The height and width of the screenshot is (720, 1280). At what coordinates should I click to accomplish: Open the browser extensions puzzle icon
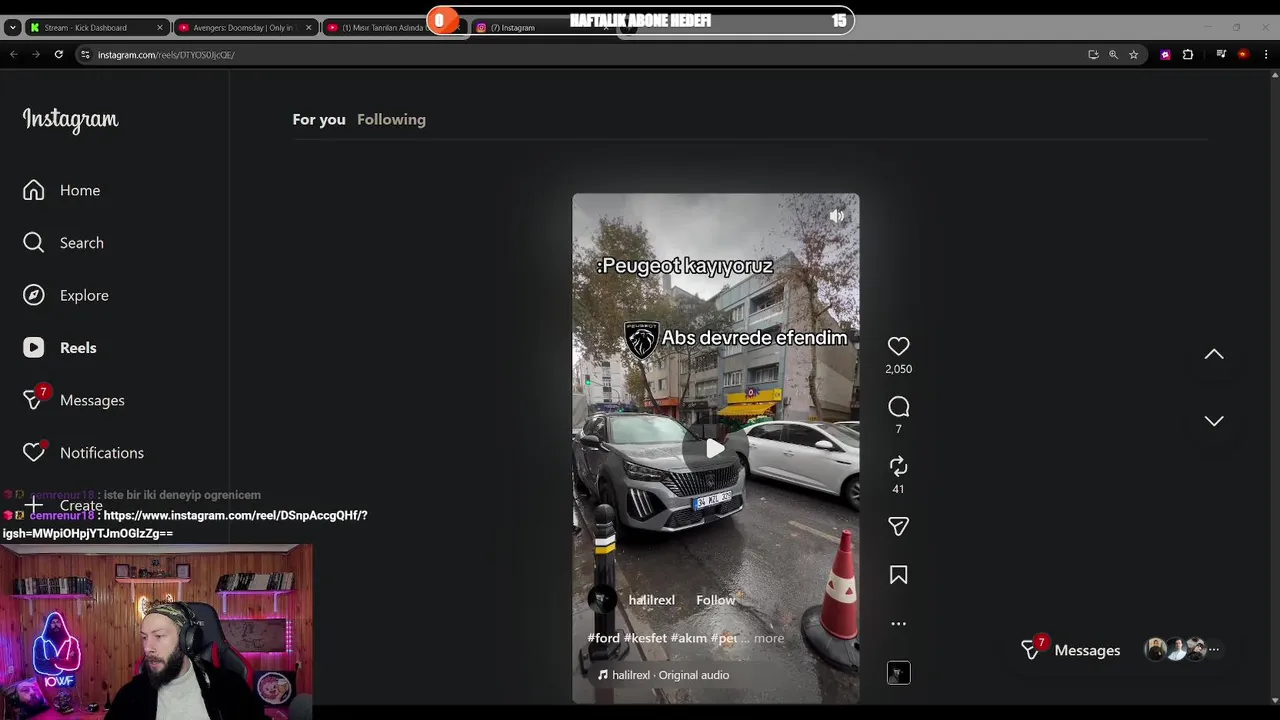point(1188,55)
